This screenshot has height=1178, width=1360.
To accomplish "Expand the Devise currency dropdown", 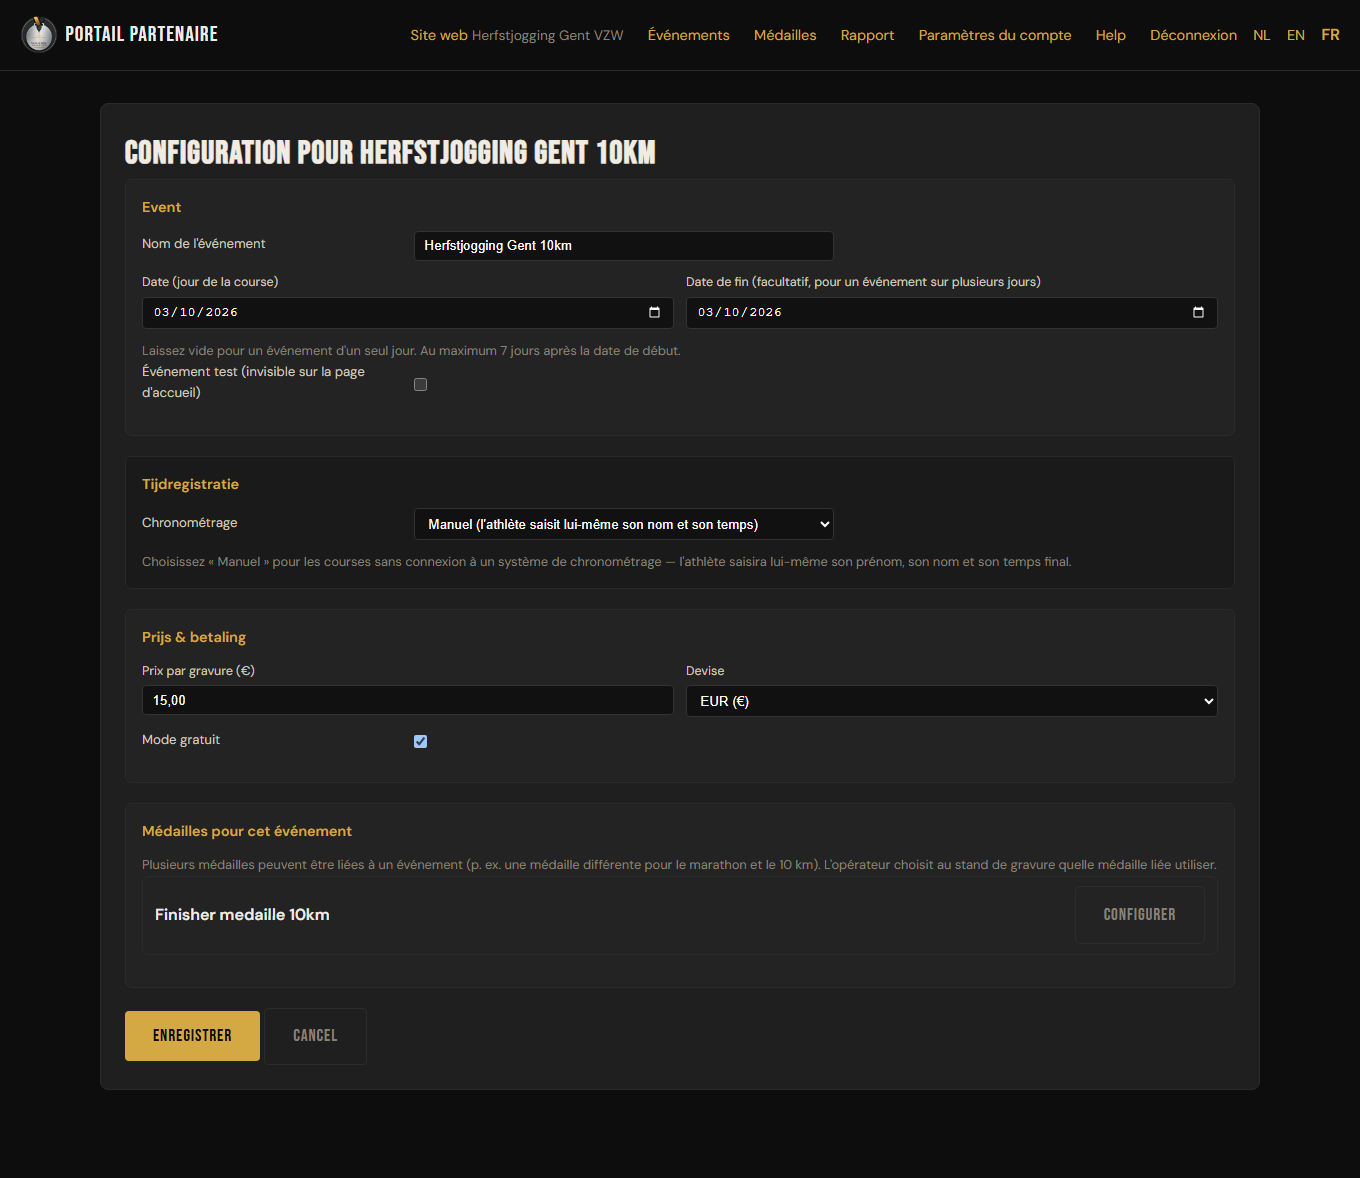I will pos(952,701).
